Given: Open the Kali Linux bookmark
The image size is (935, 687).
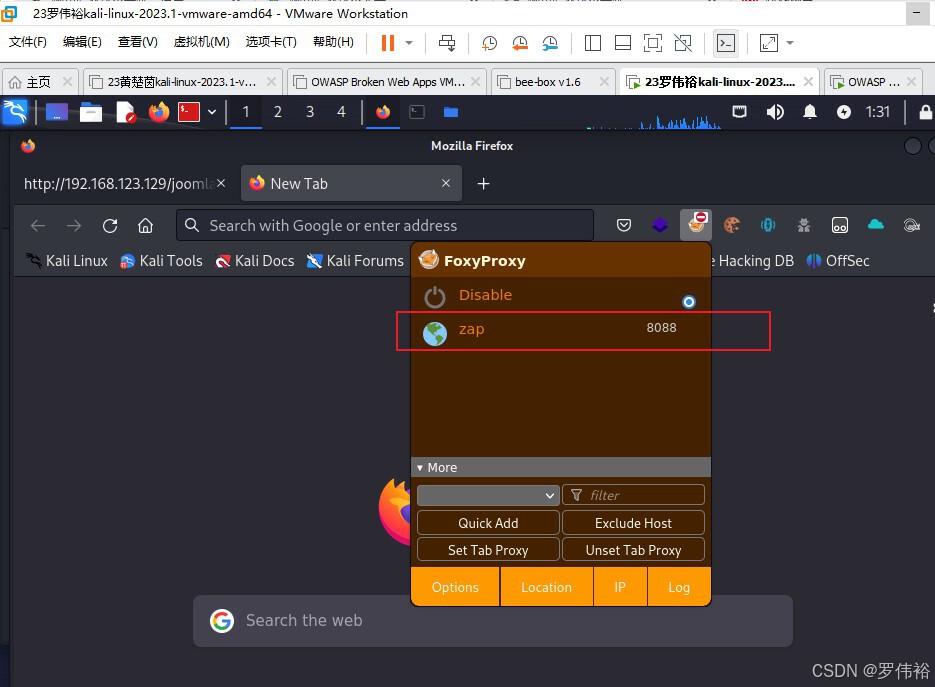Looking at the screenshot, I should point(67,261).
